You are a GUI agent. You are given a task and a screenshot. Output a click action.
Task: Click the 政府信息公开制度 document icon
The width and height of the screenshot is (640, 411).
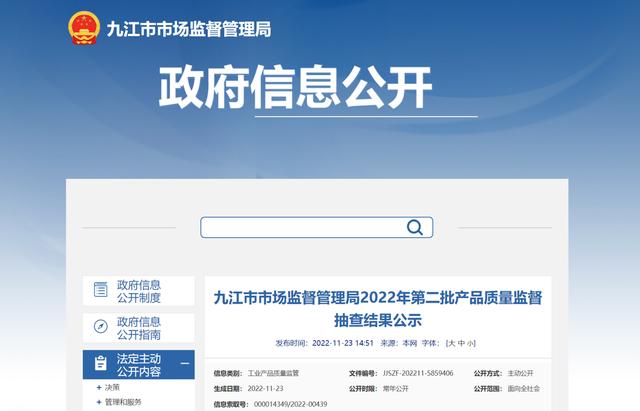[100, 291]
